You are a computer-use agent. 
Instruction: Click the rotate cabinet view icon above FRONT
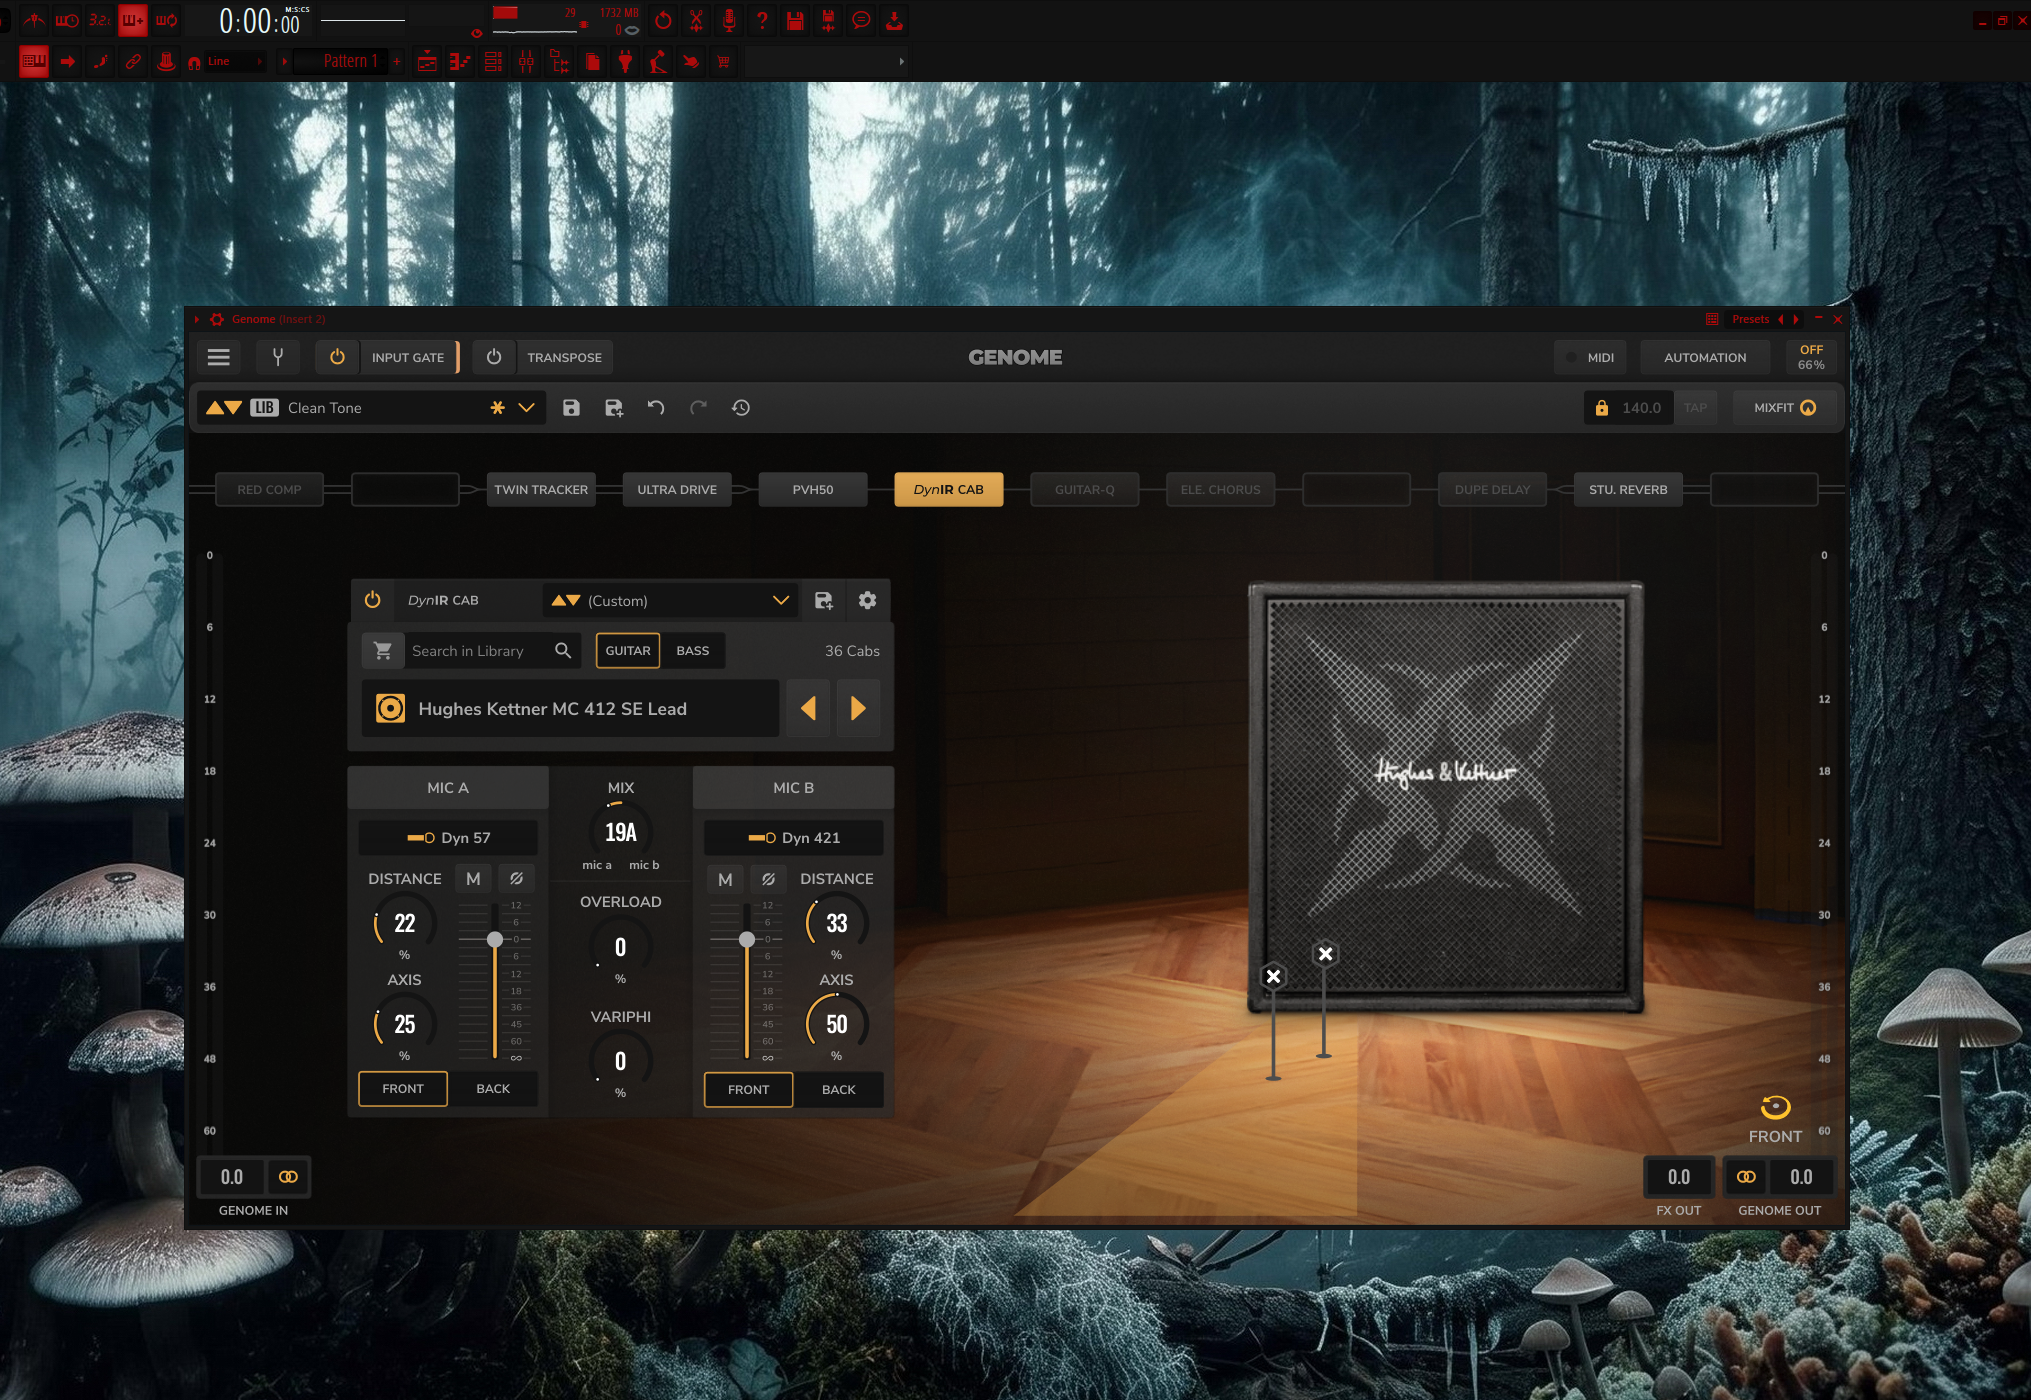point(1775,1107)
